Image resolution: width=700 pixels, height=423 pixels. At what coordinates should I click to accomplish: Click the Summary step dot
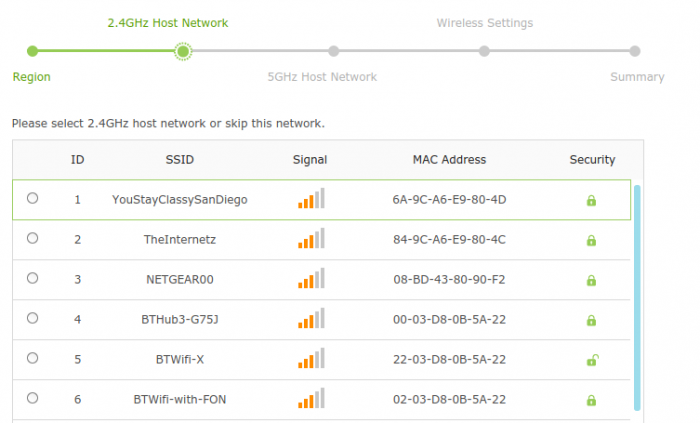coord(635,51)
